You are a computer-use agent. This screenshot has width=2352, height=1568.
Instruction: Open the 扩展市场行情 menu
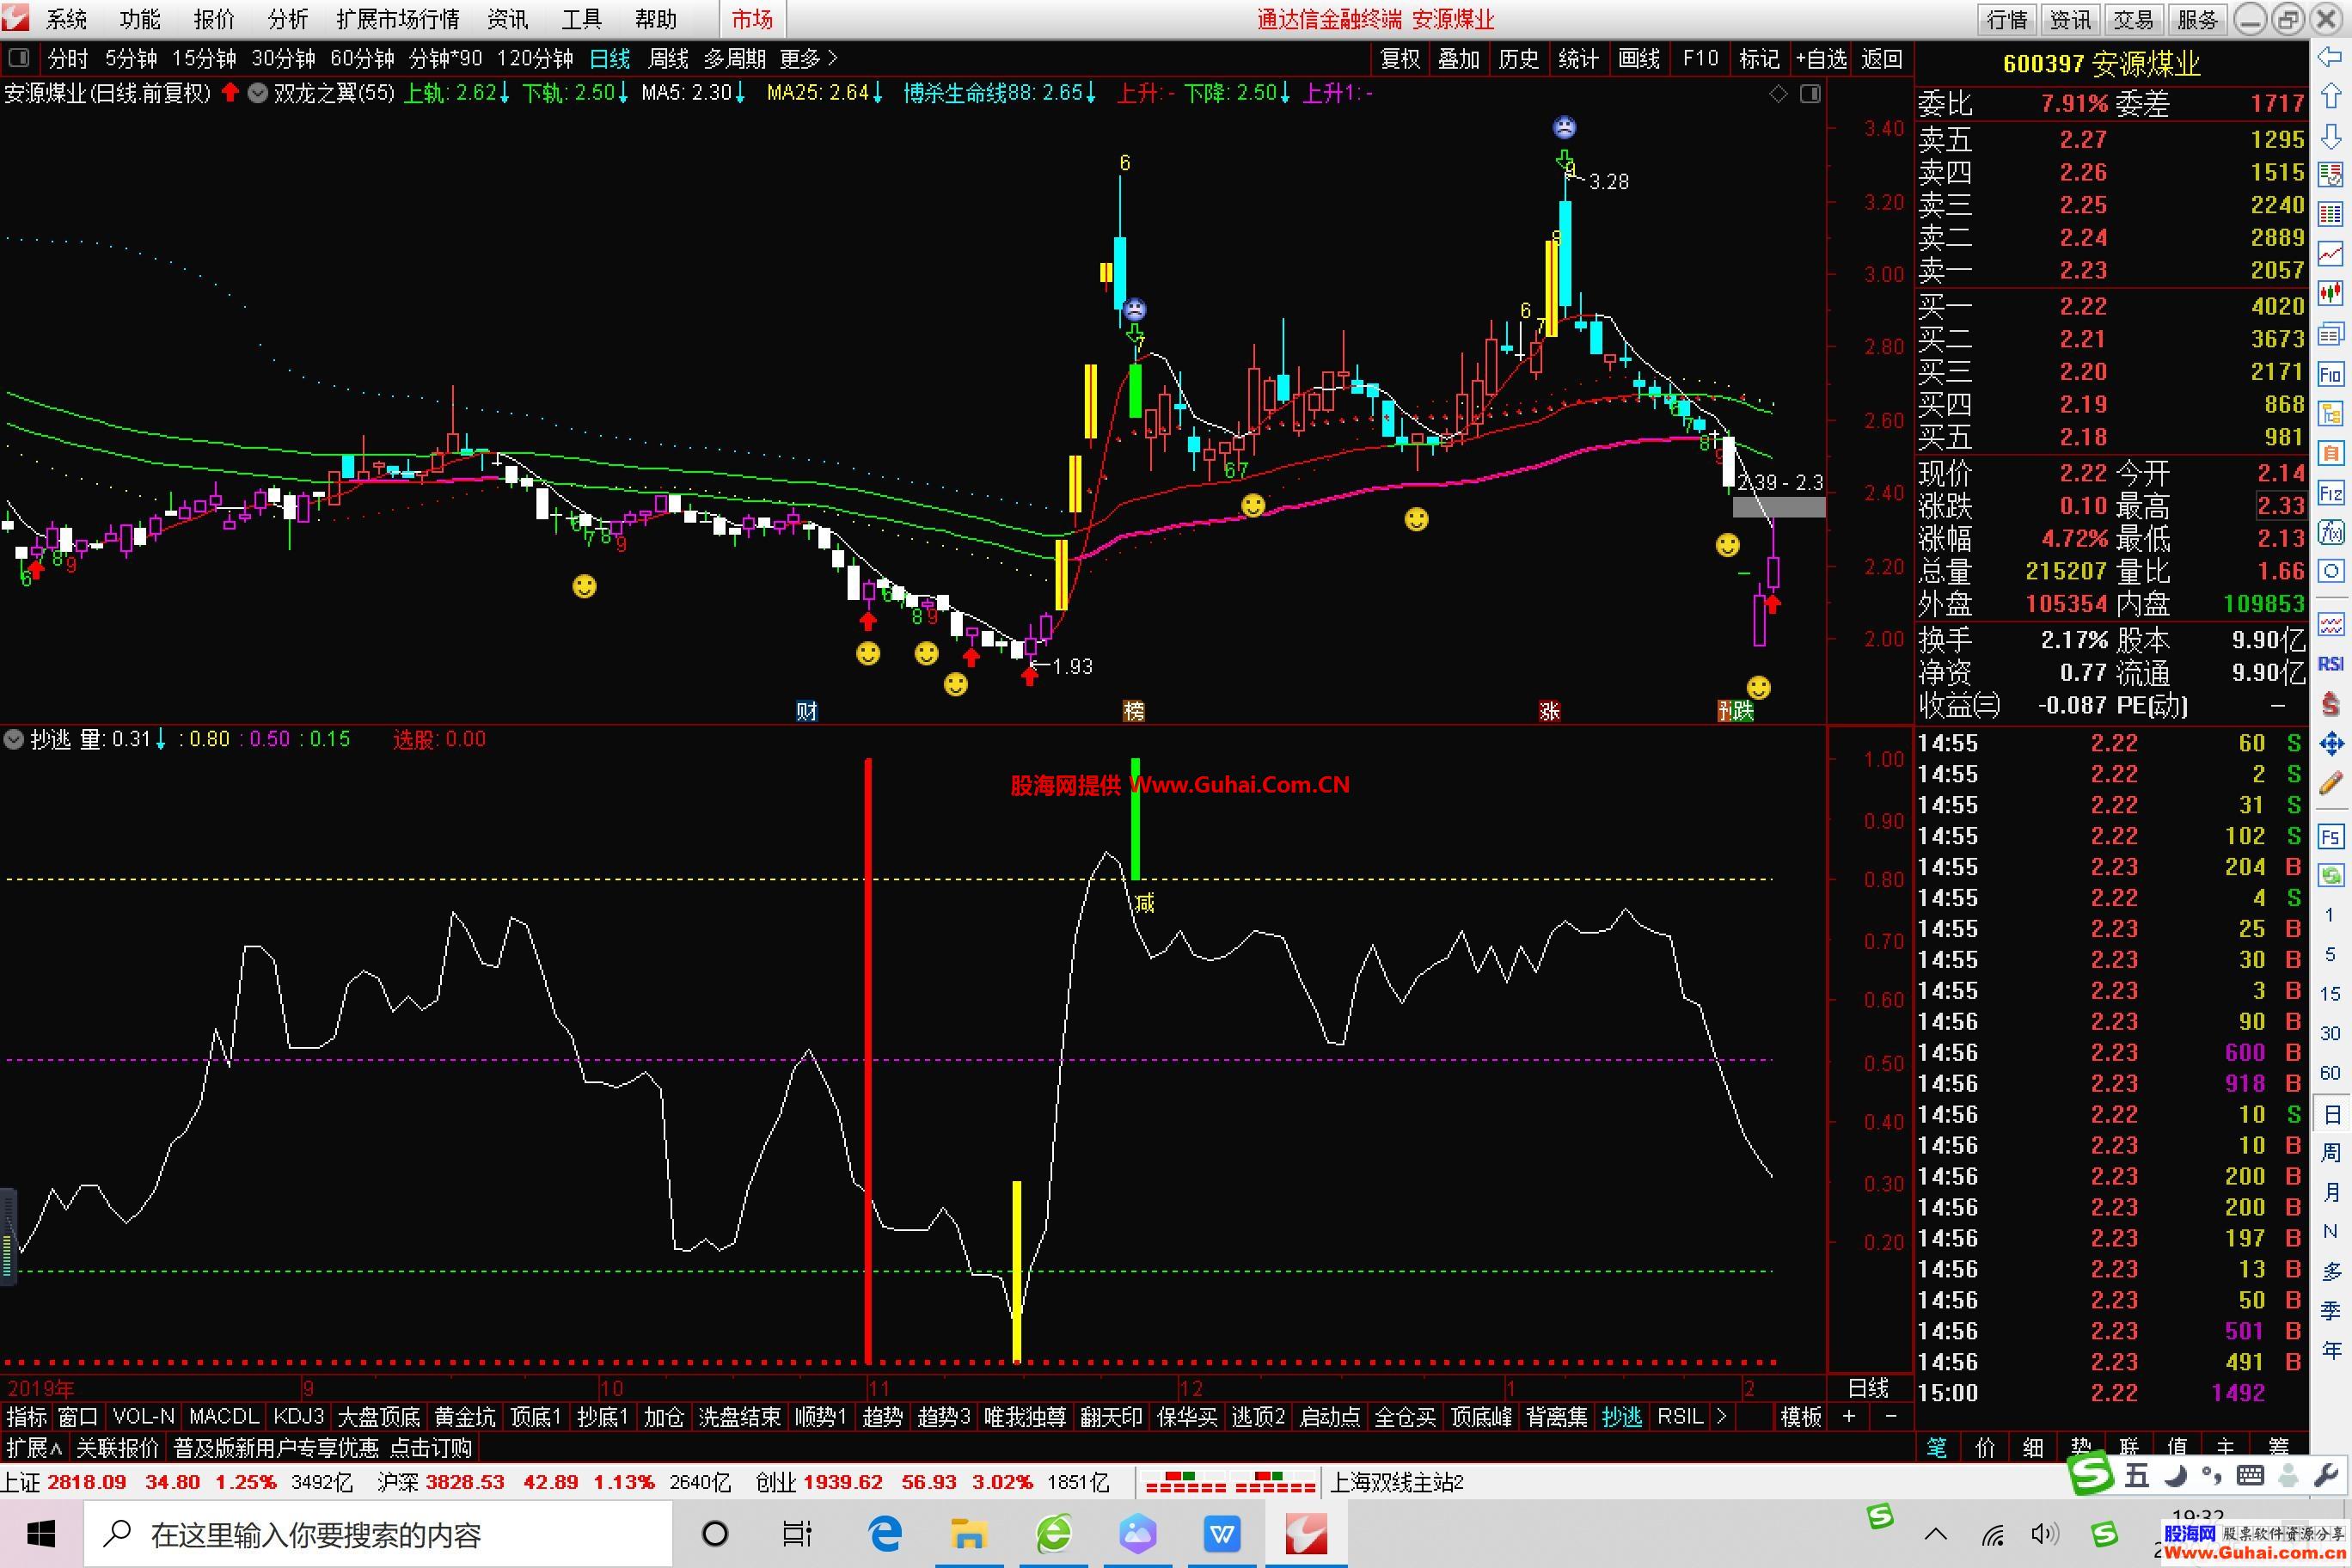pos(397,19)
